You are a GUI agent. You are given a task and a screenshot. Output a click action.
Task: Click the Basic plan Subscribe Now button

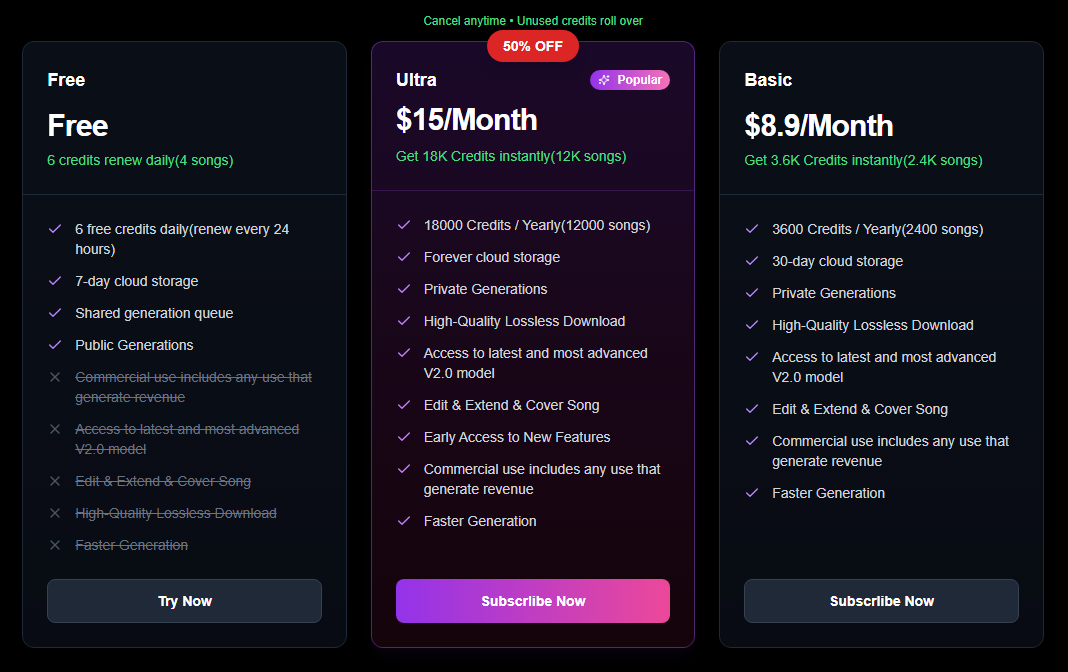click(x=881, y=601)
